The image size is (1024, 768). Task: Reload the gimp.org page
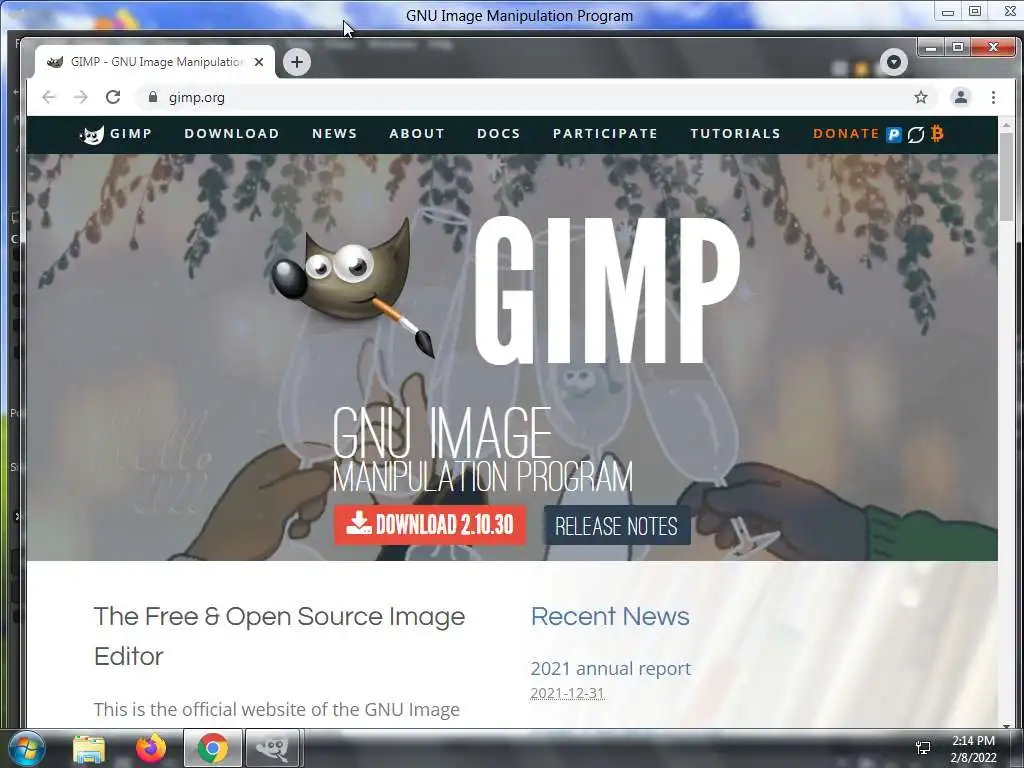point(113,97)
